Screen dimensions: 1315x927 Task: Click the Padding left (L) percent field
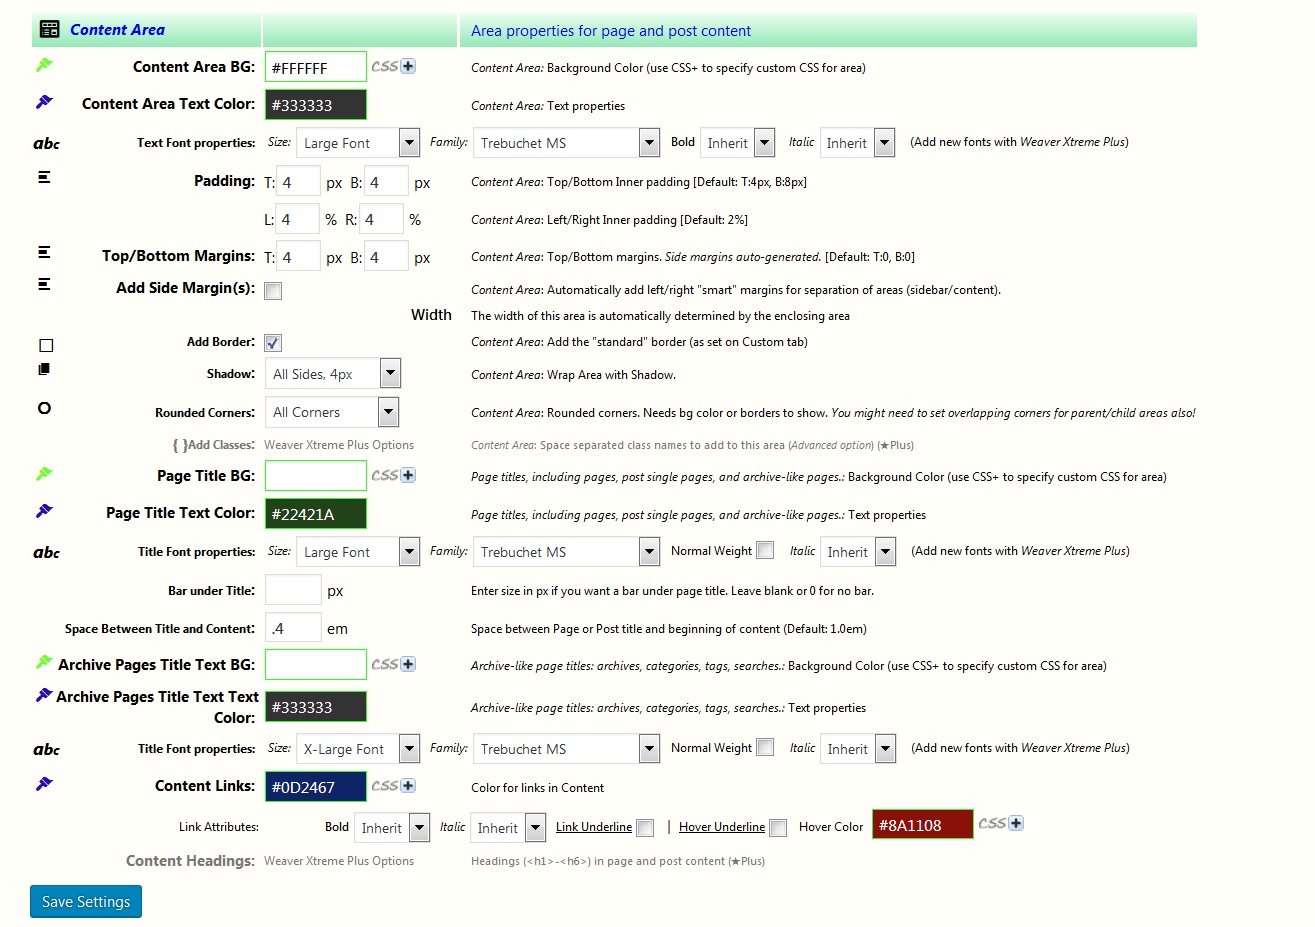pyautogui.click(x=297, y=218)
